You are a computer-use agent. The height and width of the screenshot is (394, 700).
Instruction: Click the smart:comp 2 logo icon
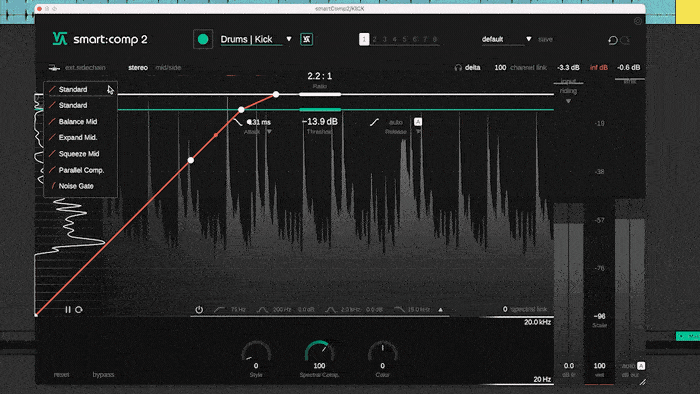click(60, 39)
